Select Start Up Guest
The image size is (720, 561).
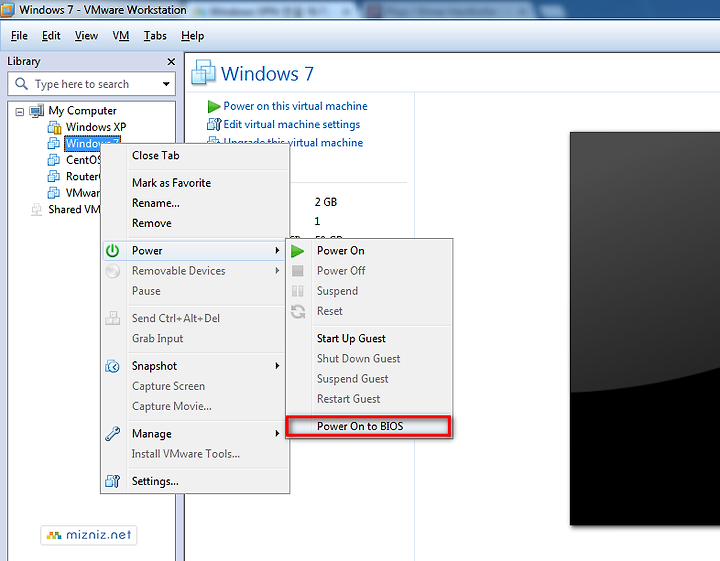(x=369, y=338)
